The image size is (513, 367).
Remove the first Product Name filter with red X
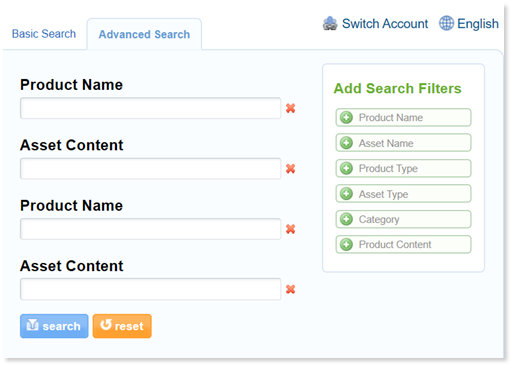tap(290, 108)
